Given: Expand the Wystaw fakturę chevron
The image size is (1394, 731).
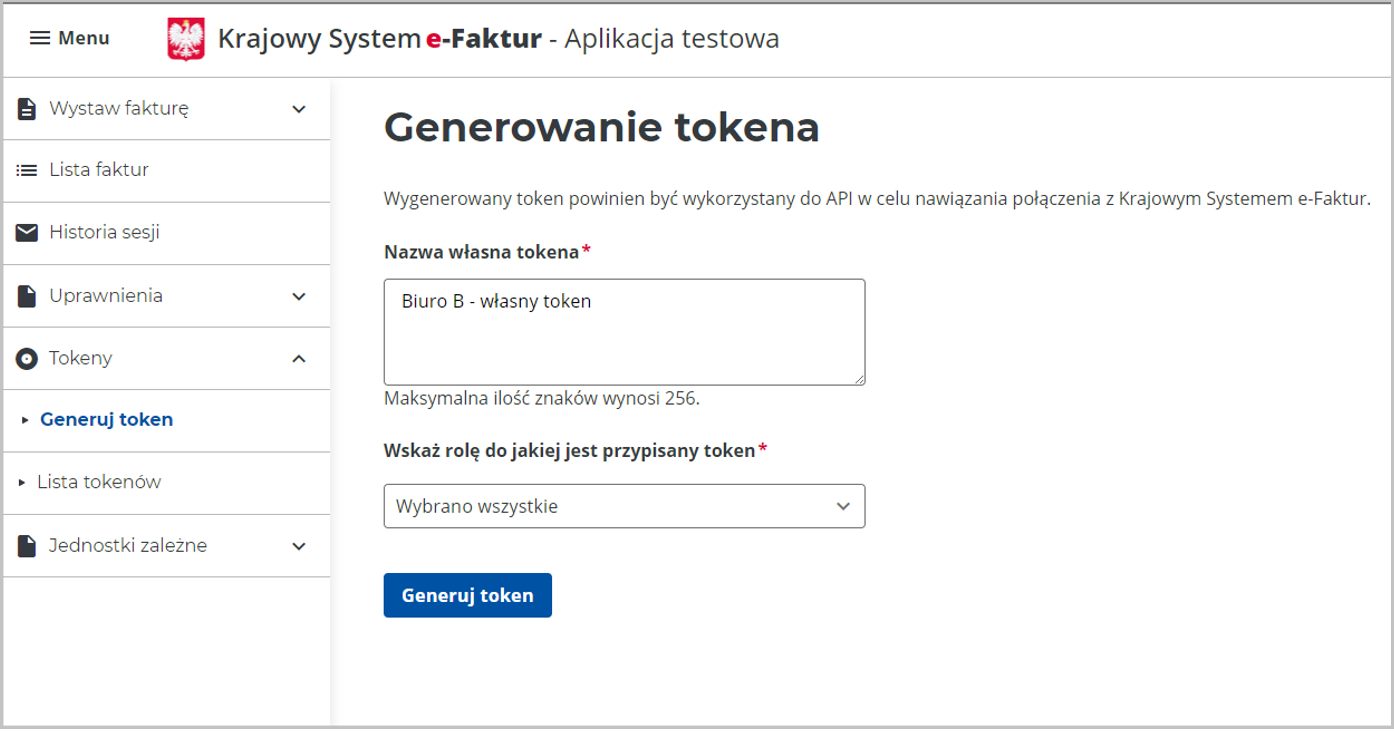Looking at the screenshot, I should (298, 109).
